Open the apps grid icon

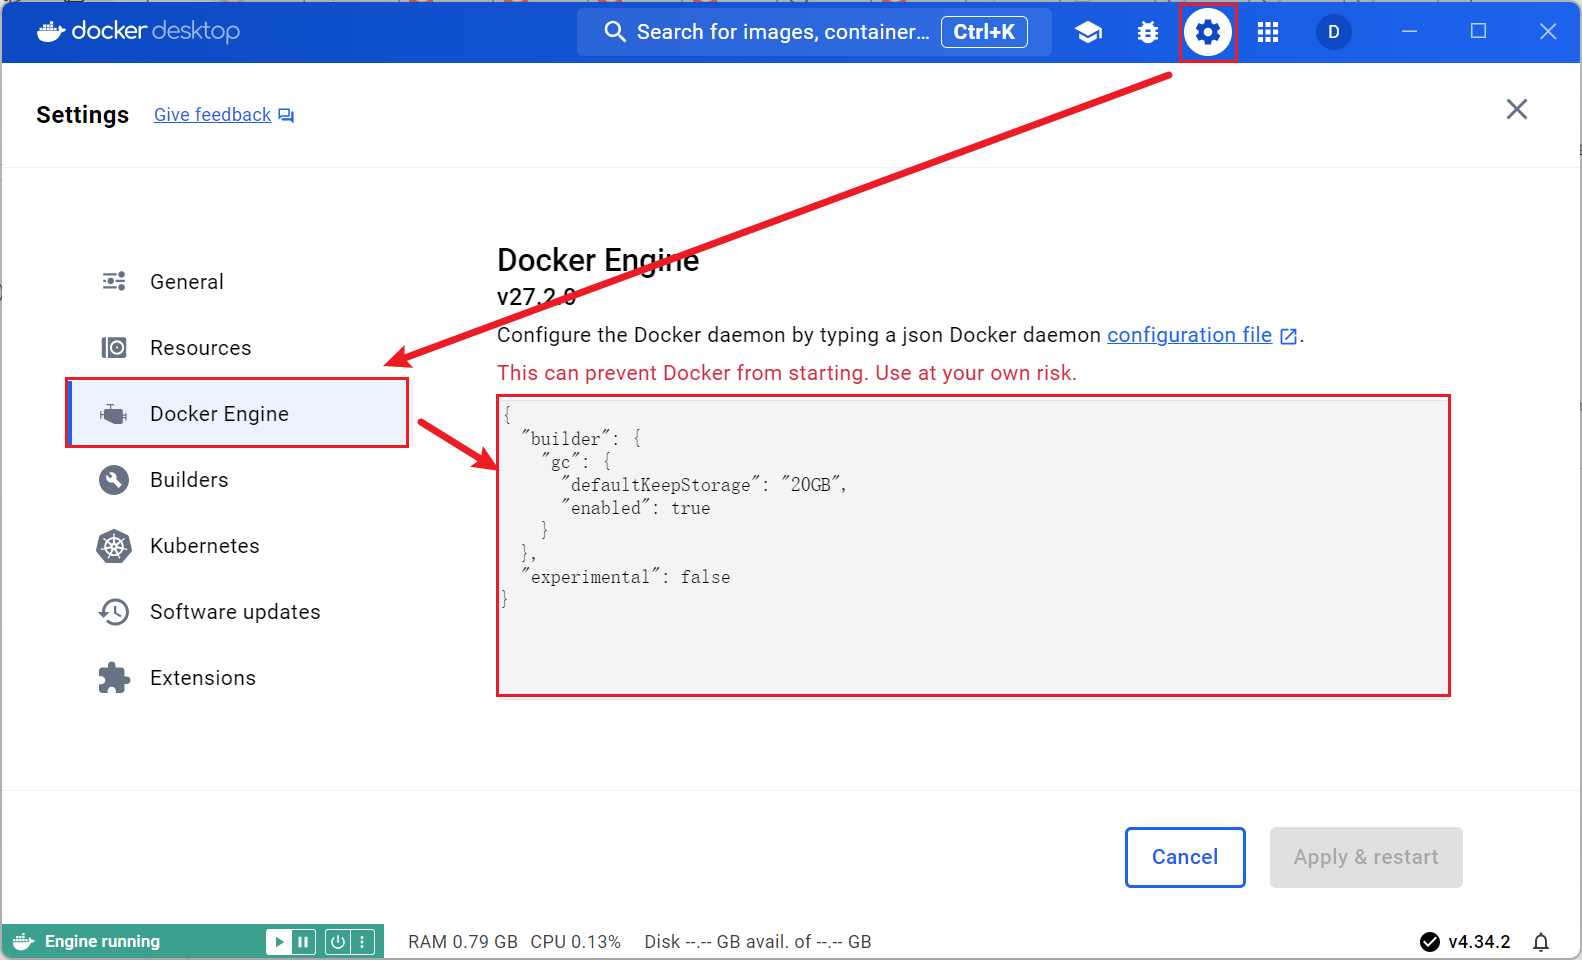coord(1268,32)
